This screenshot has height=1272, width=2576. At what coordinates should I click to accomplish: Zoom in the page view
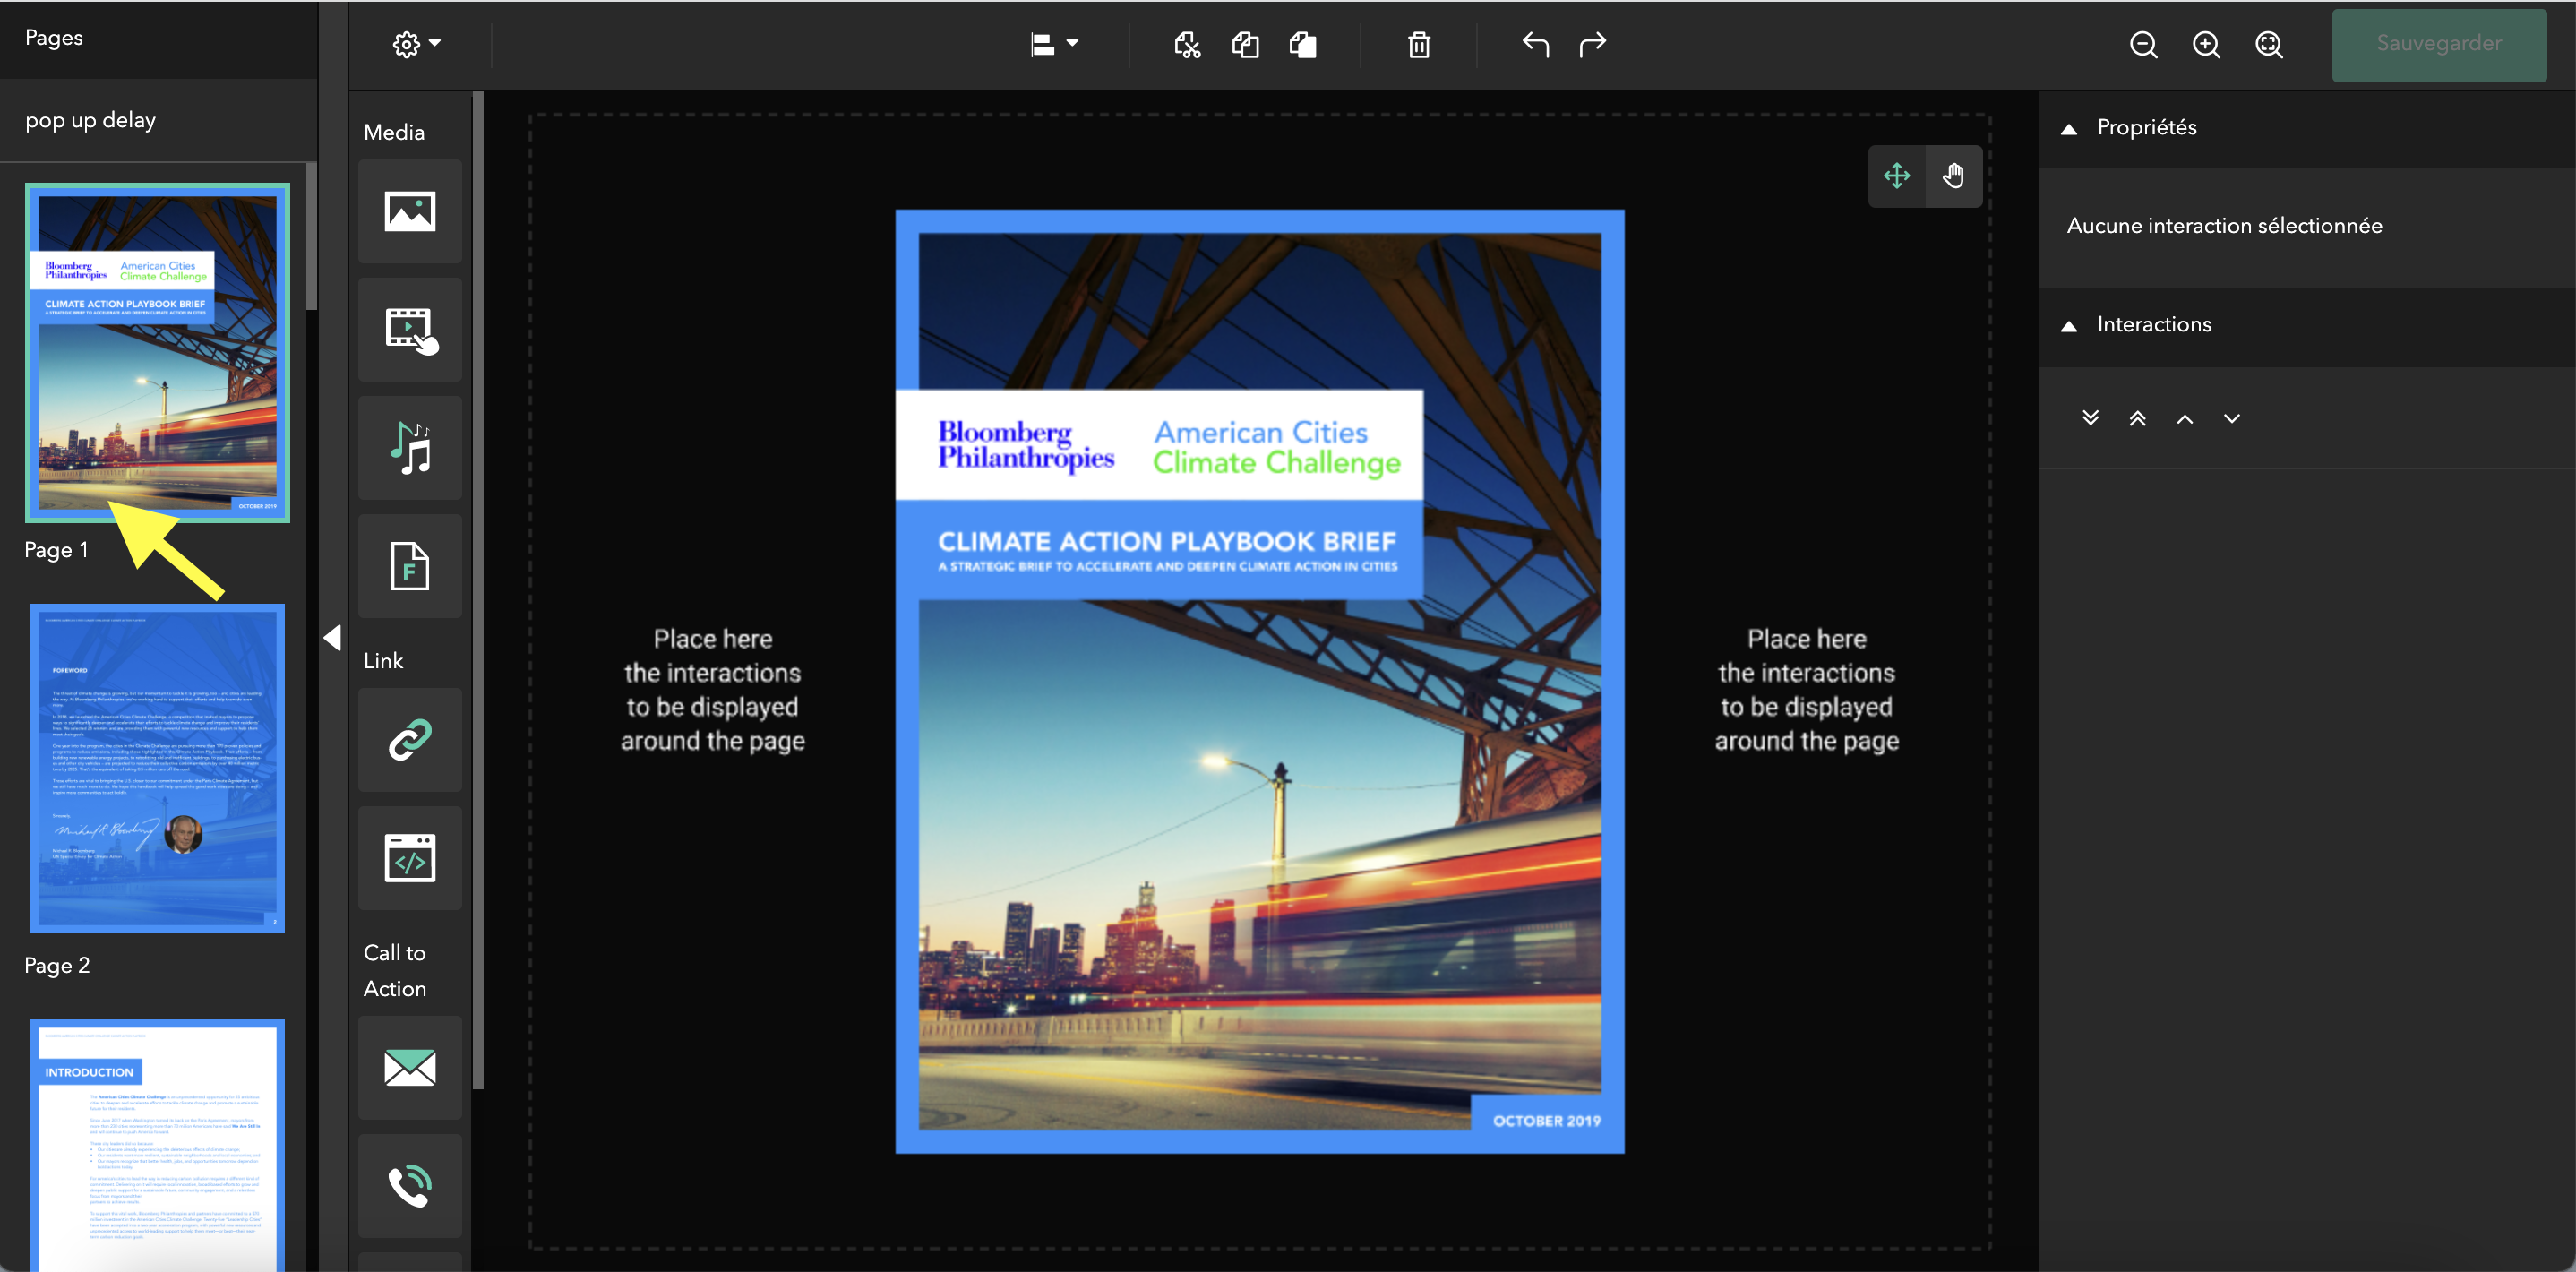[2206, 44]
